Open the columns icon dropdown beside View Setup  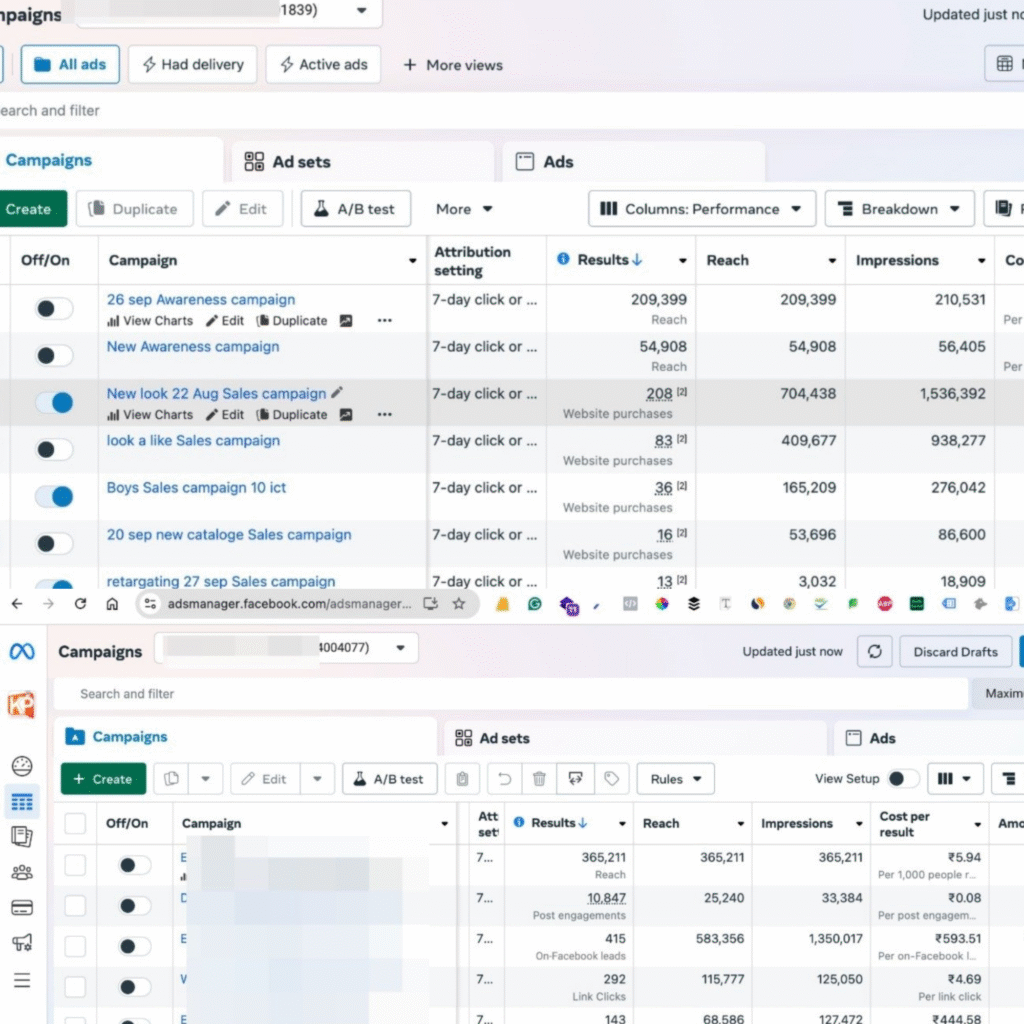[954, 778]
